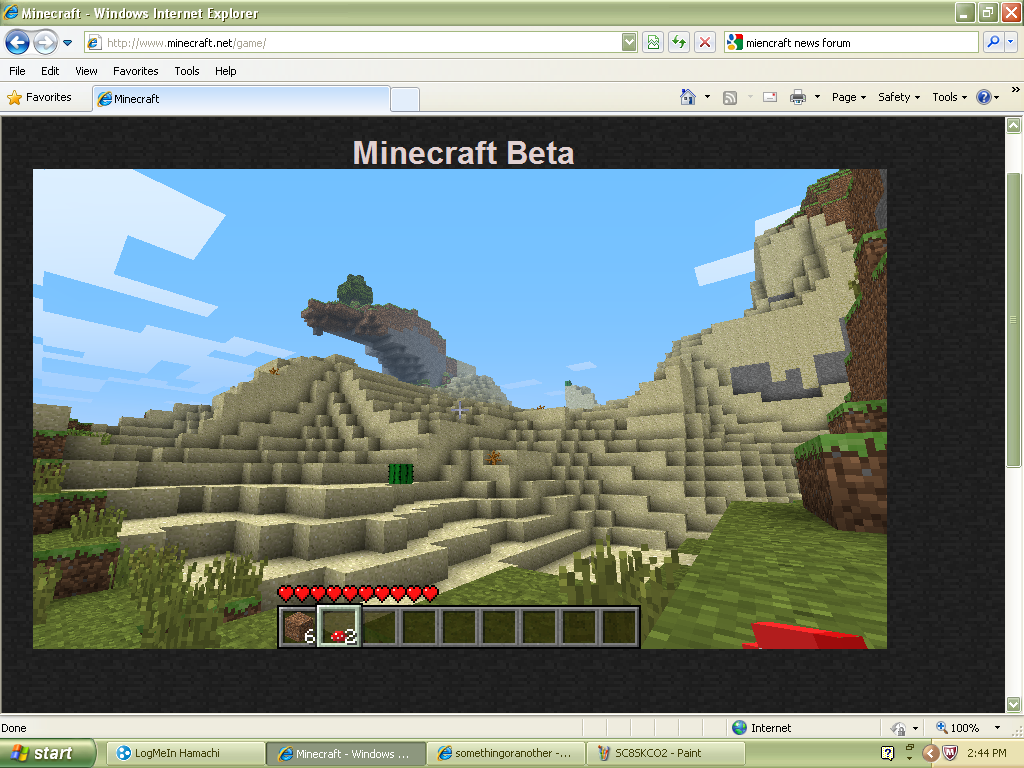Click the search box with 'miencraft news forum'
Image resolution: width=1024 pixels, height=768 pixels.
click(852, 43)
